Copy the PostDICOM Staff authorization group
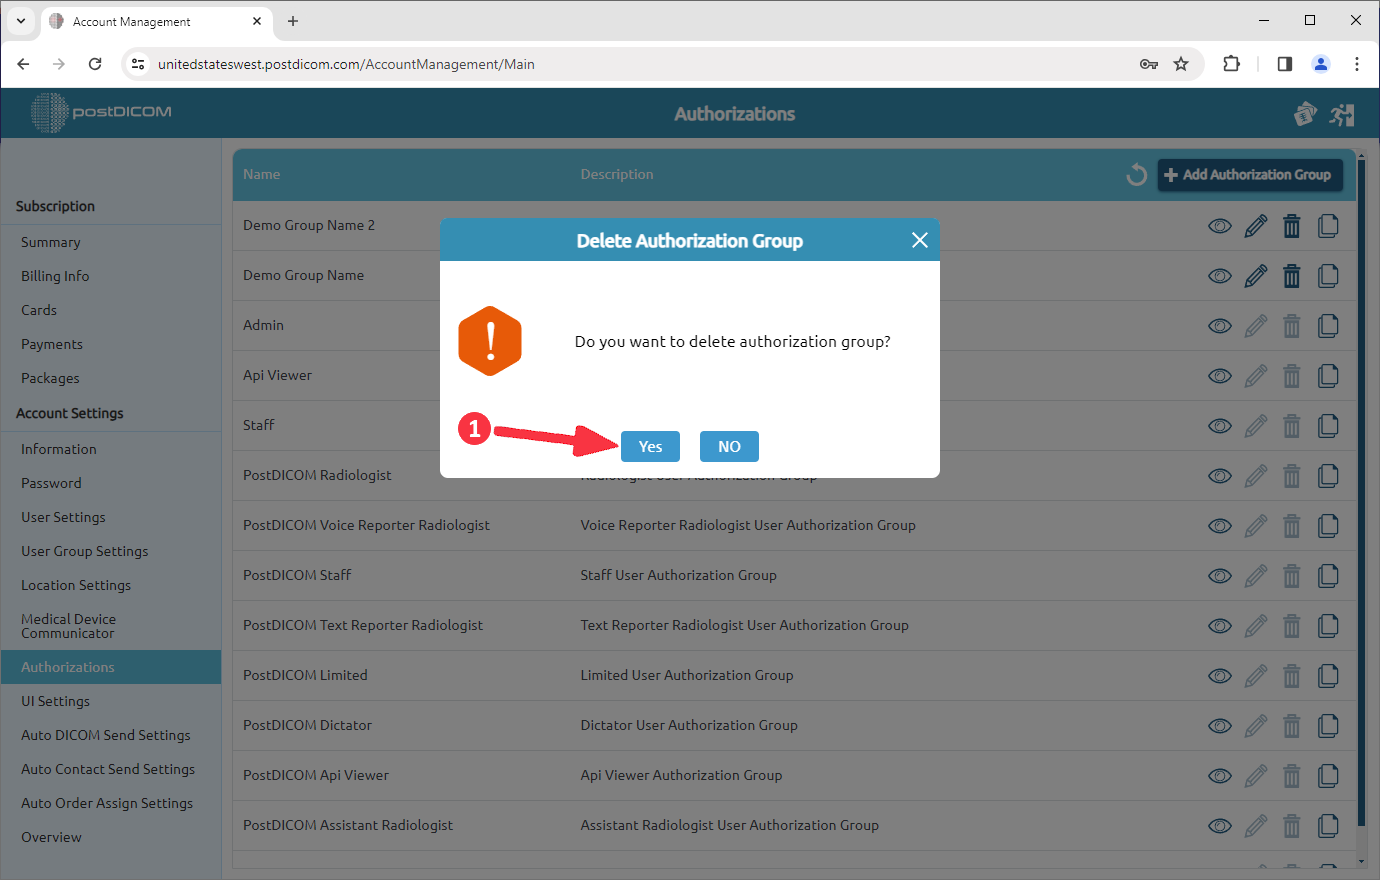This screenshot has width=1380, height=880. click(1328, 575)
